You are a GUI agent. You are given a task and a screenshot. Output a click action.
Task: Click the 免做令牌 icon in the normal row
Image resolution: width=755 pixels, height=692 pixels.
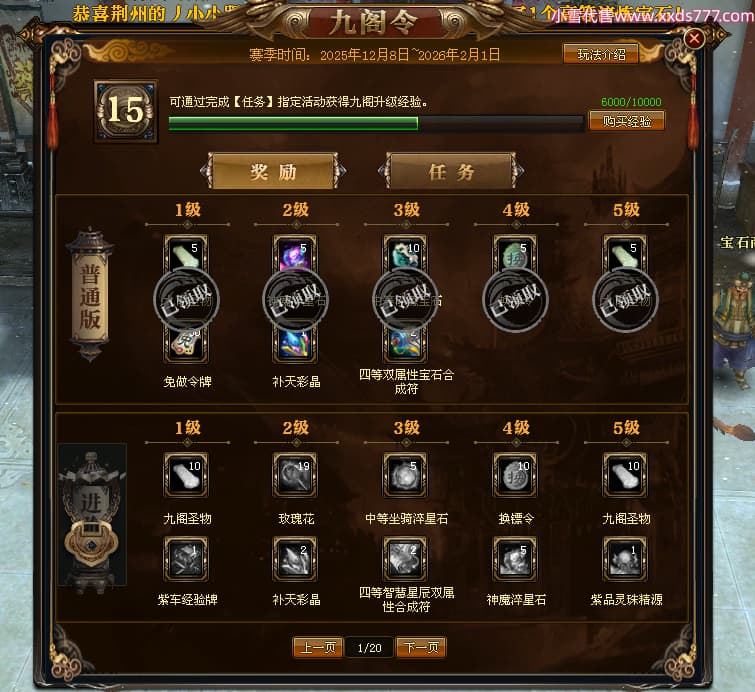(x=186, y=344)
